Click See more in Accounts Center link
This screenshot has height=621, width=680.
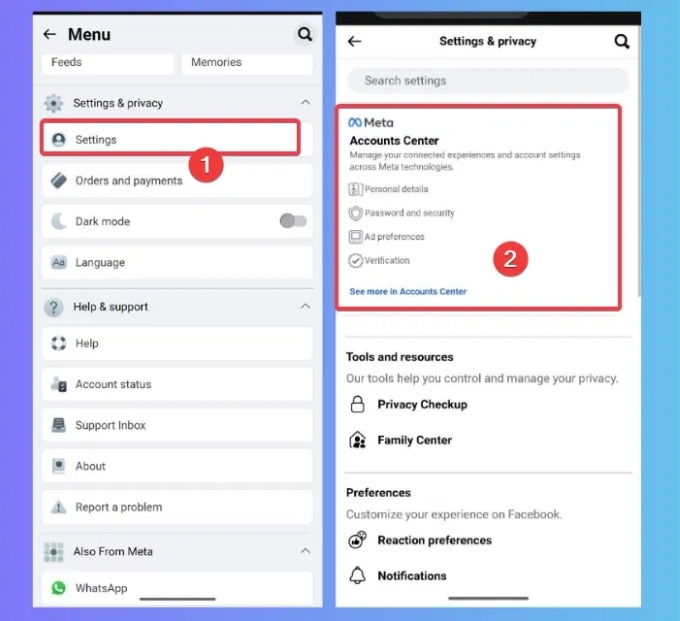(408, 291)
